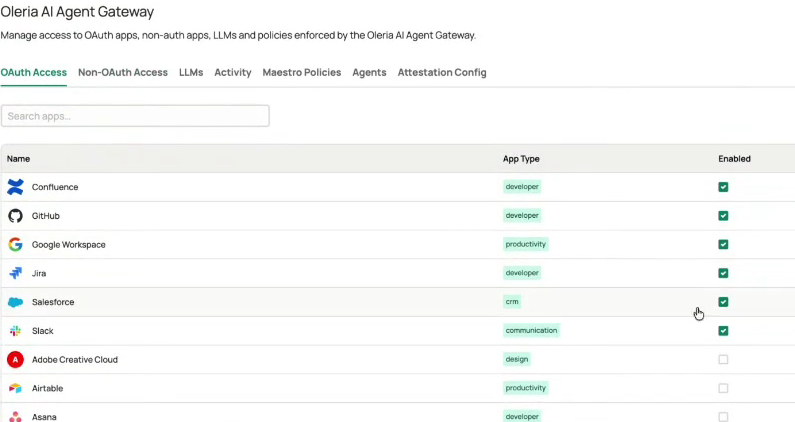
Task: Click the Jira logo icon
Action: coord(15,273)
